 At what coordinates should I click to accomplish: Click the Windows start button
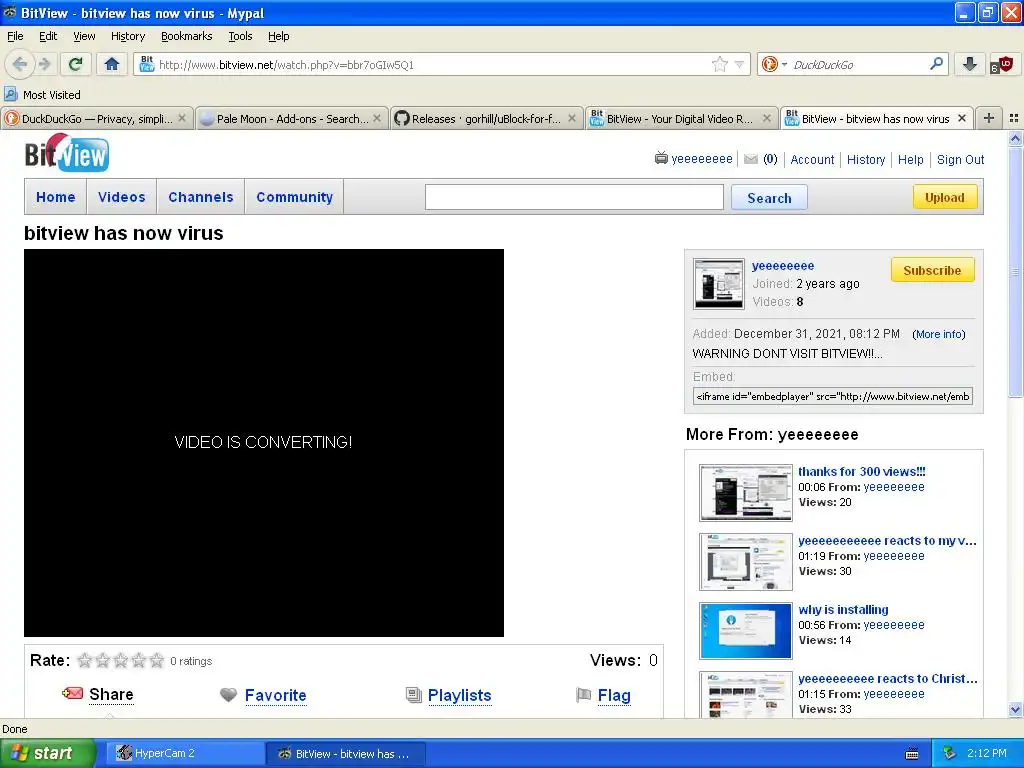[46, 754]
